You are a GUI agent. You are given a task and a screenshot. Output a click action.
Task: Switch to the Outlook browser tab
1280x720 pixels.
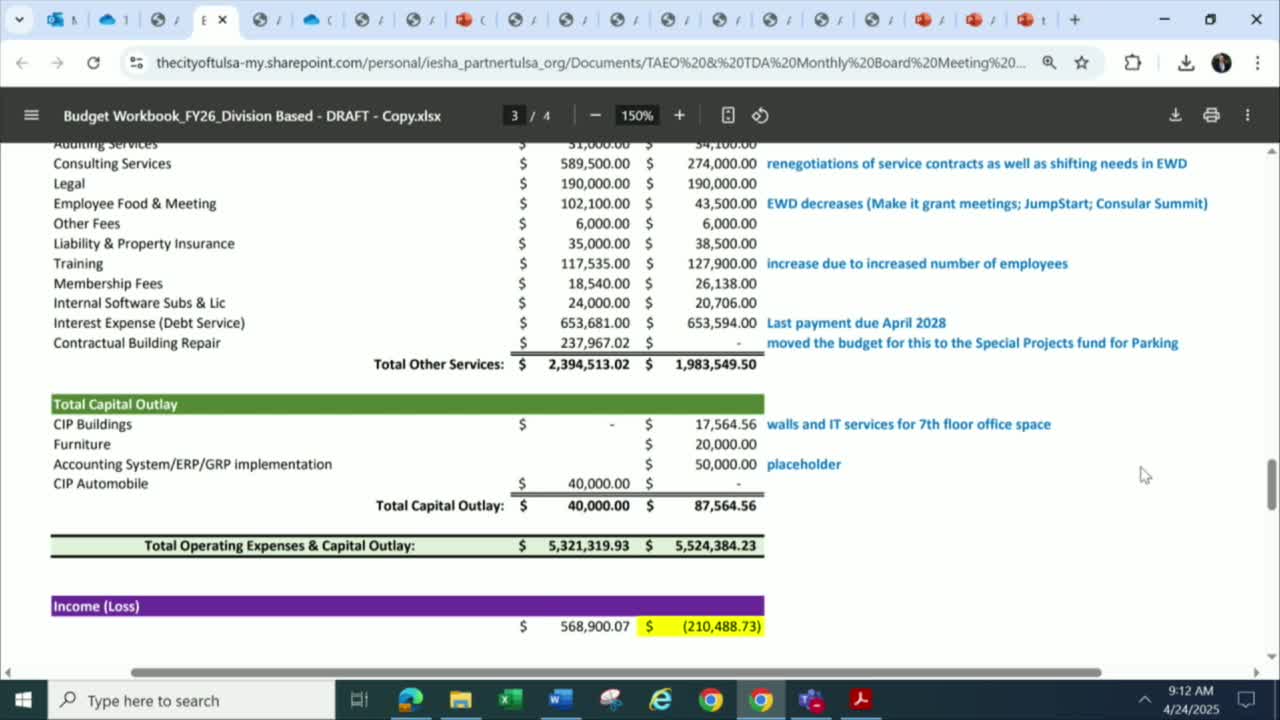(x=62, y=19)
